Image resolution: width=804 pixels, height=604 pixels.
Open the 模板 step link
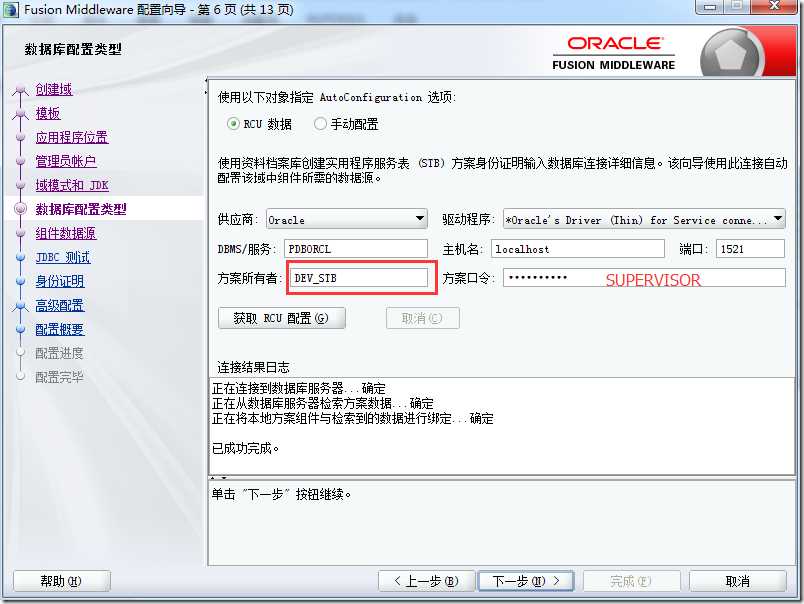[48, 113]
